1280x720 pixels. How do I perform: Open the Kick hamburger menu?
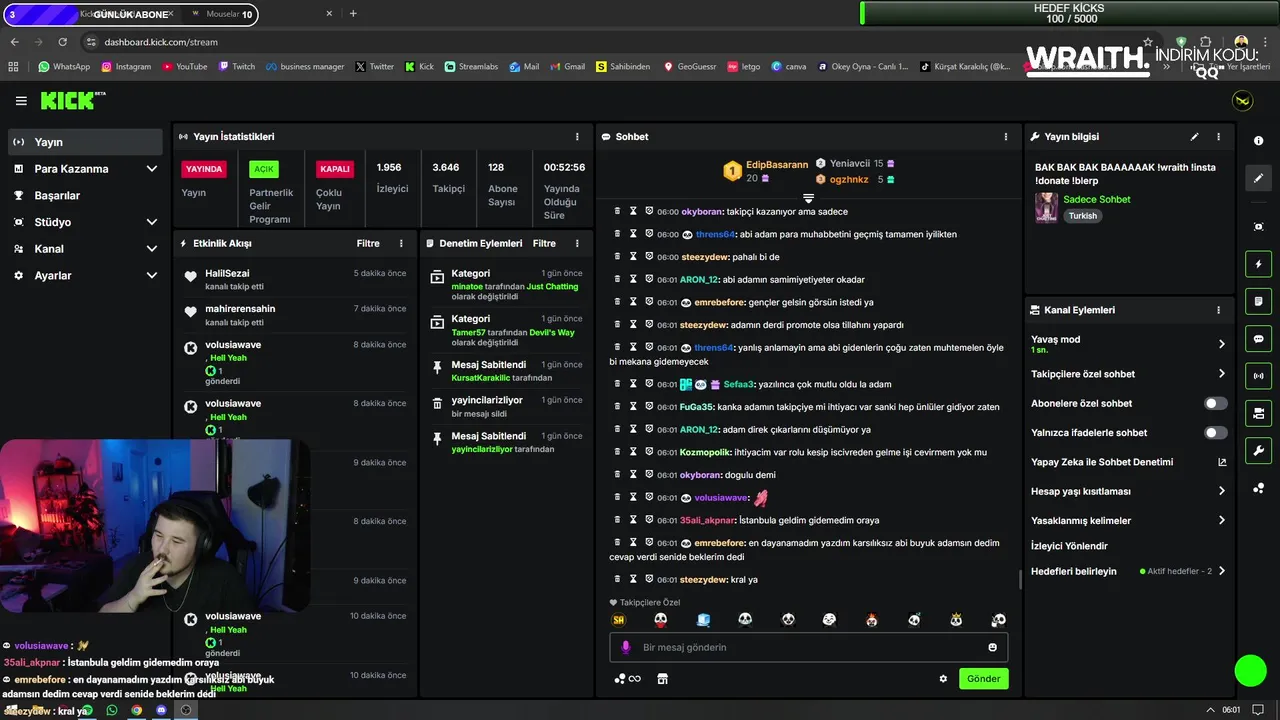(x=21, y=101)
